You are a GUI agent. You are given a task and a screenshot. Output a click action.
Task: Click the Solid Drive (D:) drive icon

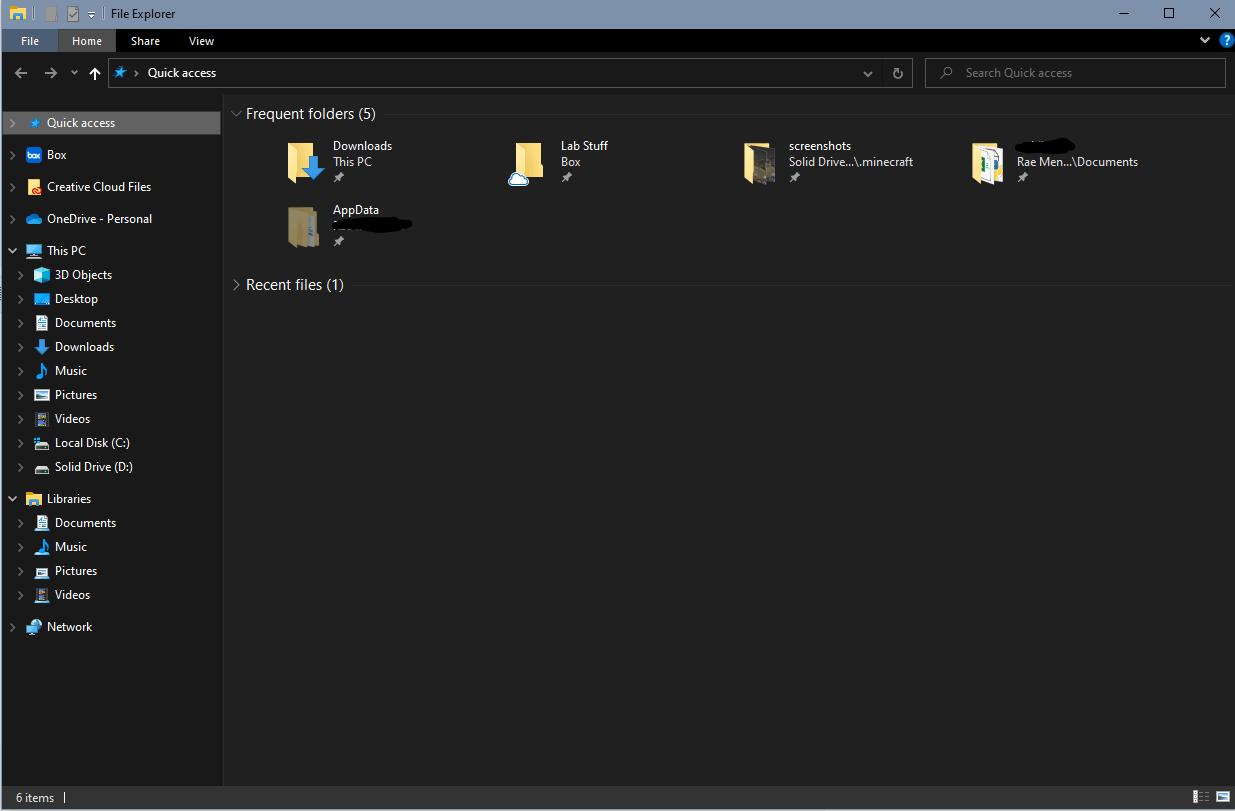[42, 467]
